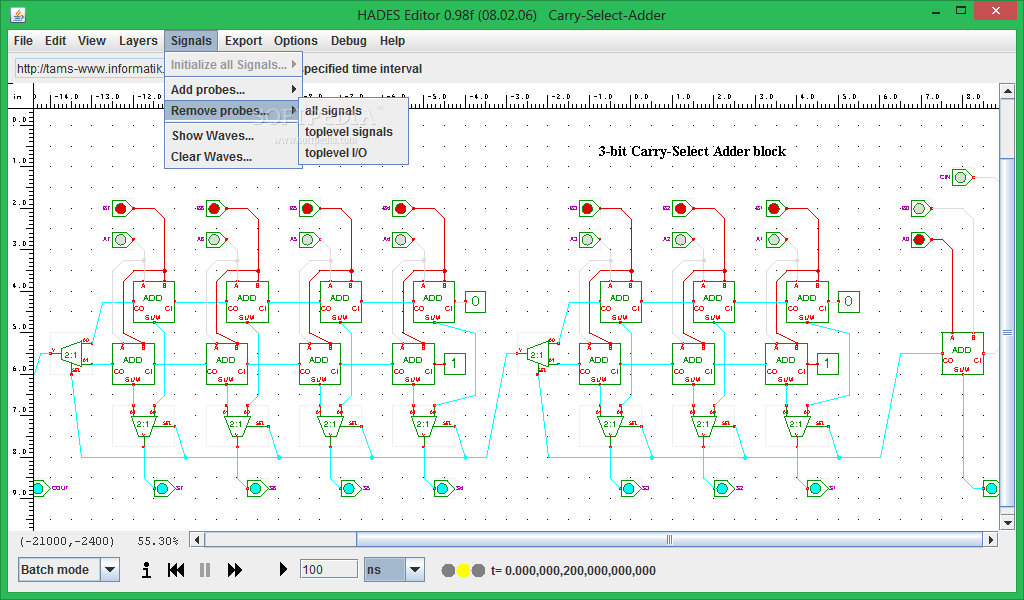The image size is (1024, 600).
Task: Fast-forward the simulation
Action: (x=234, y=570)
